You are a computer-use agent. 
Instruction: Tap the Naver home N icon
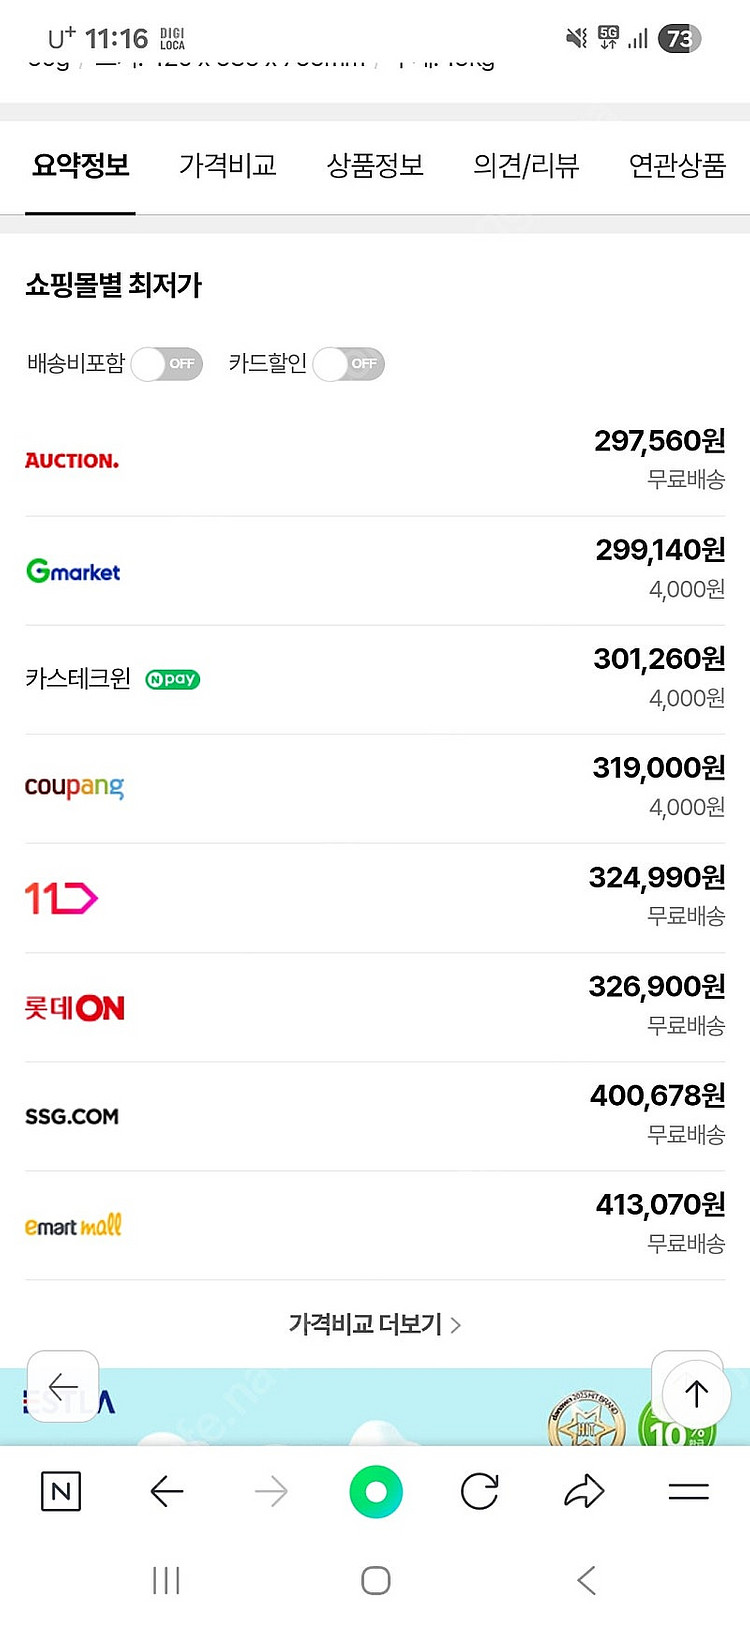[60, 1492]
